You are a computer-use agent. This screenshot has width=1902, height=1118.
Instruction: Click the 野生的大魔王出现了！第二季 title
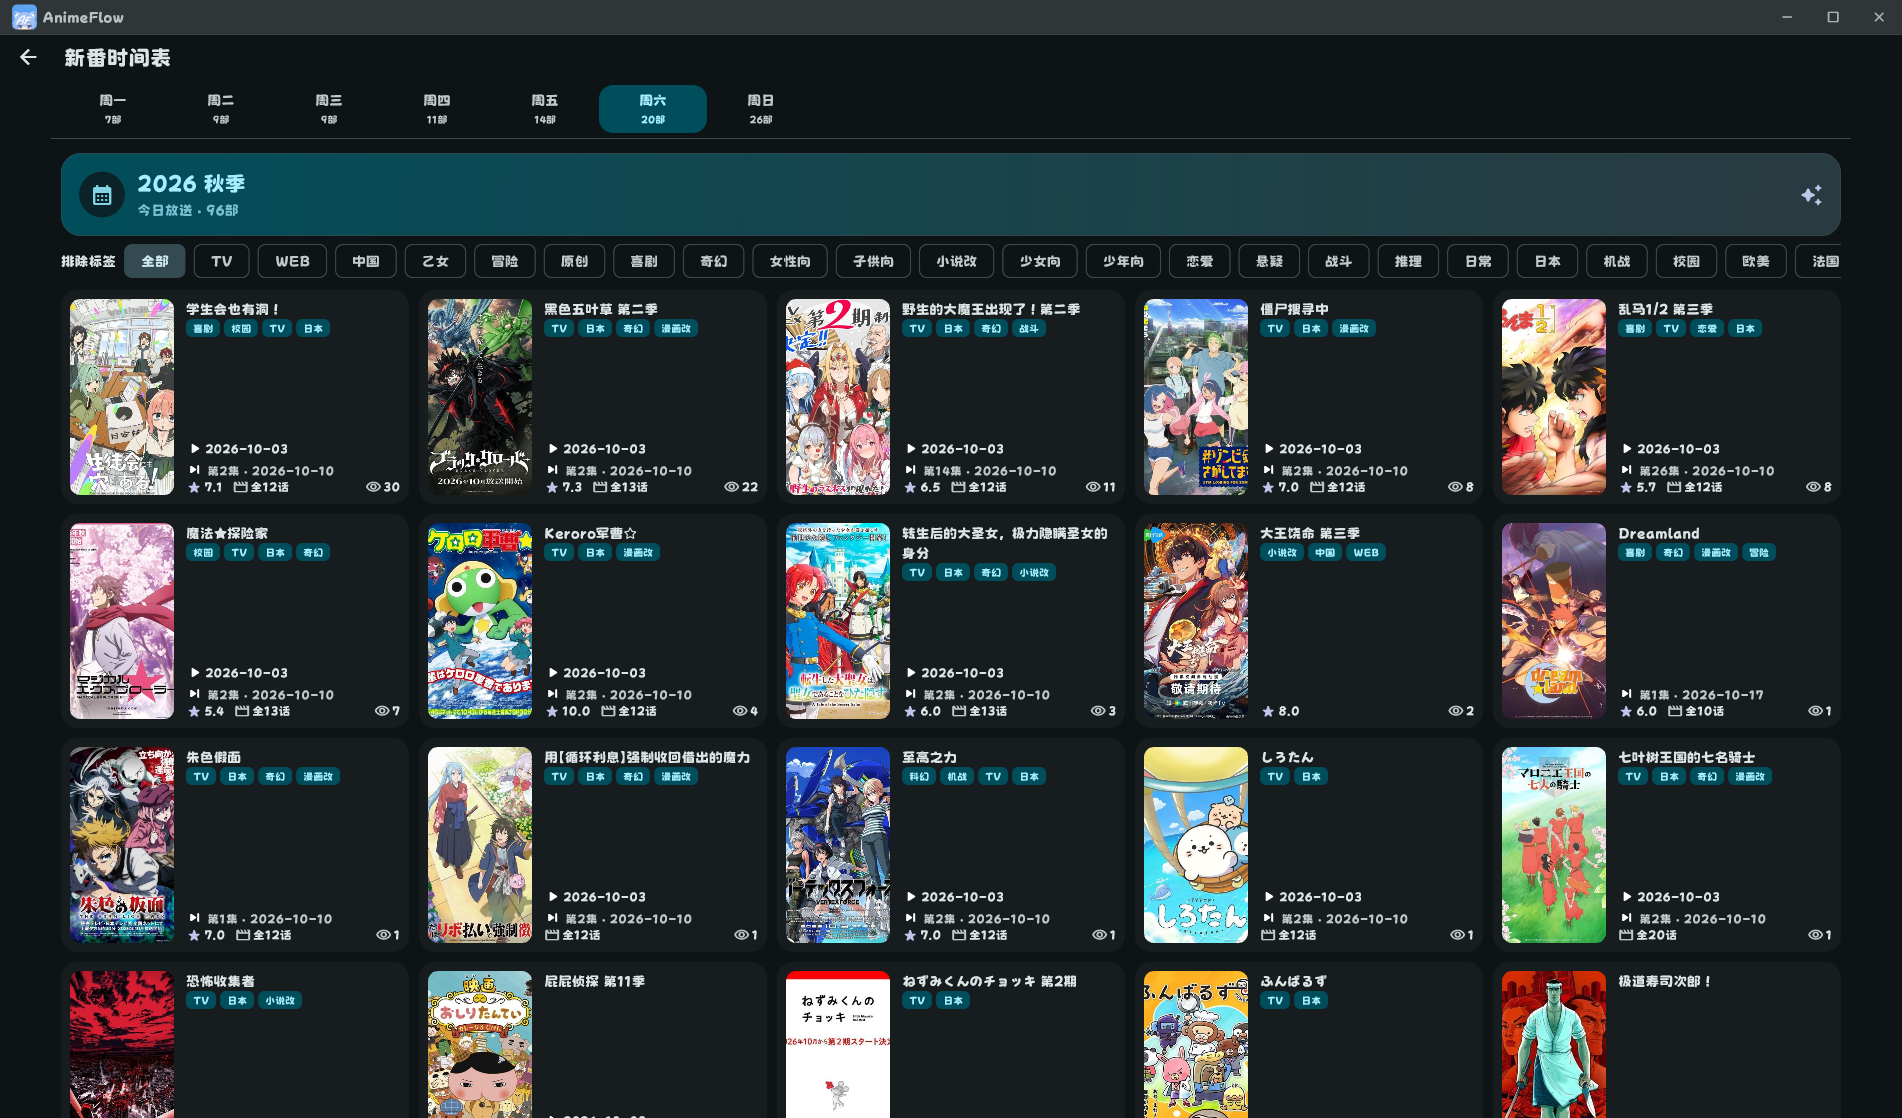[991, 309]
